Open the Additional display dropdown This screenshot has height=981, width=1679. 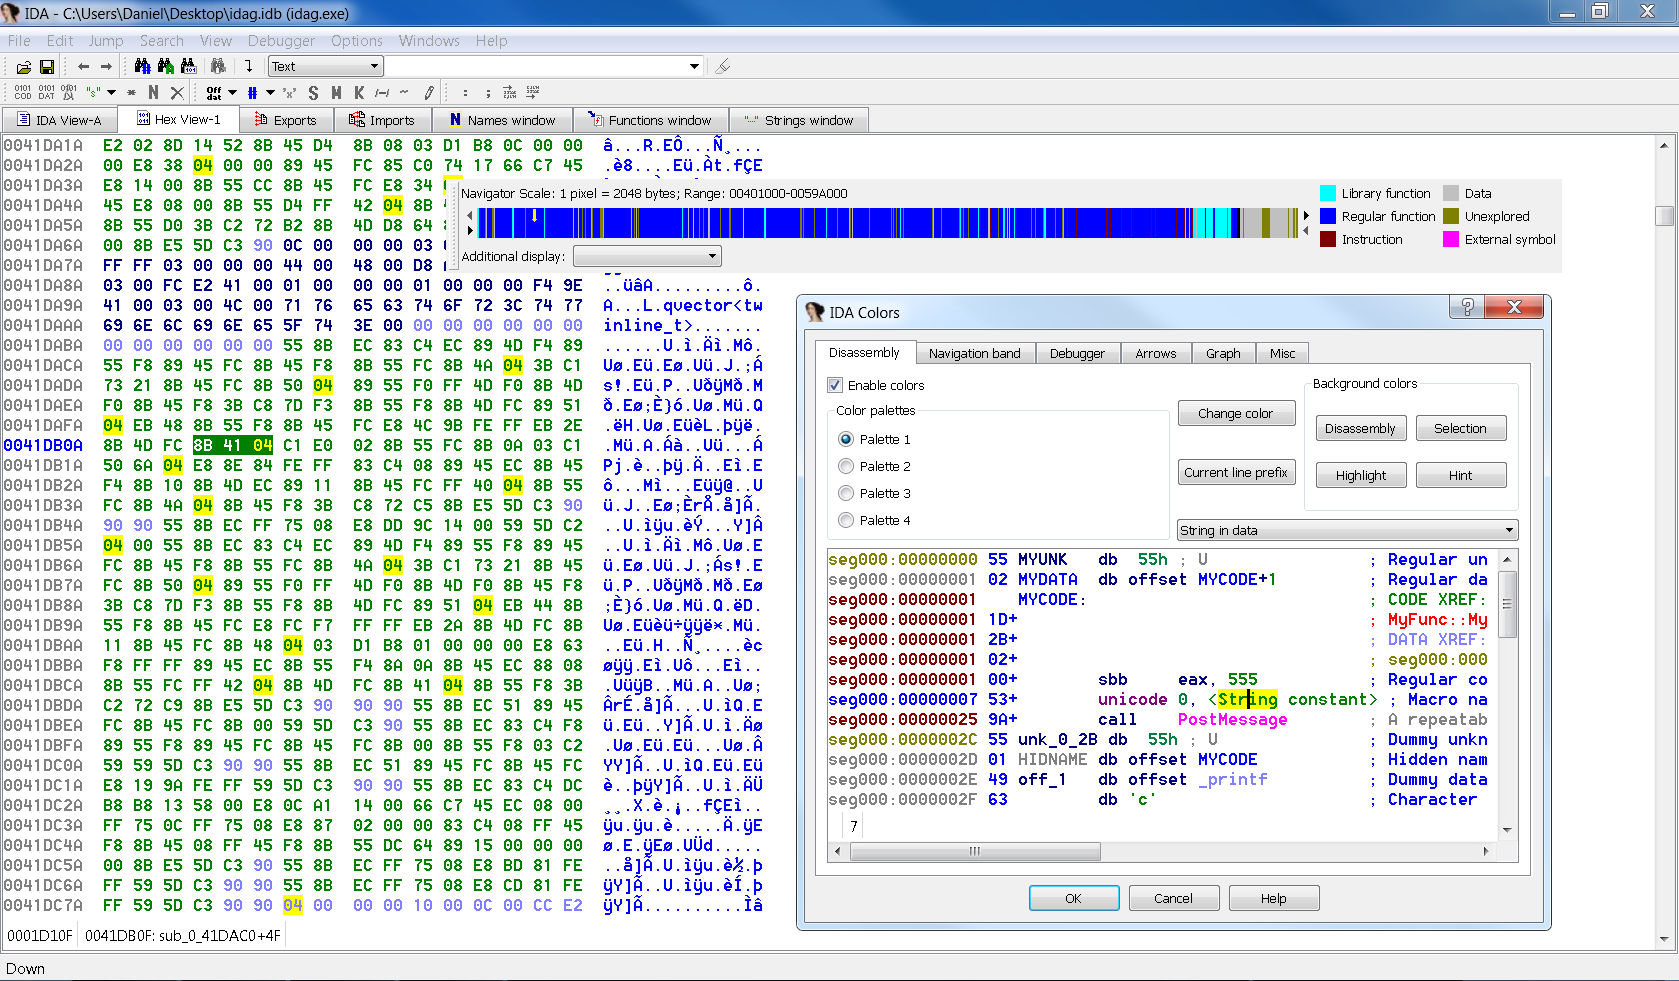tap(647, 256)
